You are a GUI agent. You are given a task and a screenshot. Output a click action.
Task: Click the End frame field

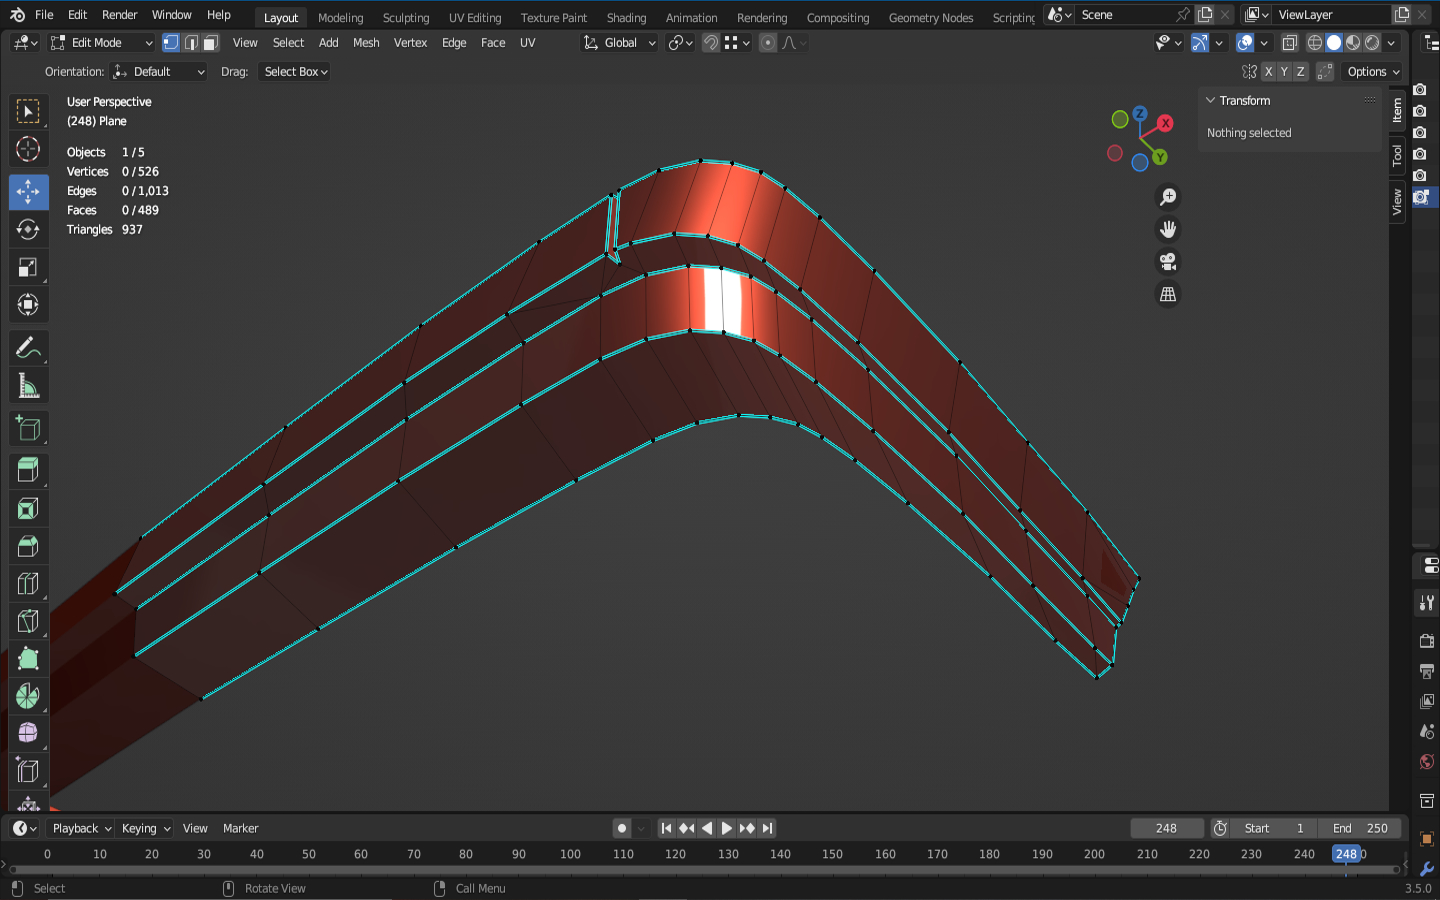pyautogui.click(x=1359, y=828)
